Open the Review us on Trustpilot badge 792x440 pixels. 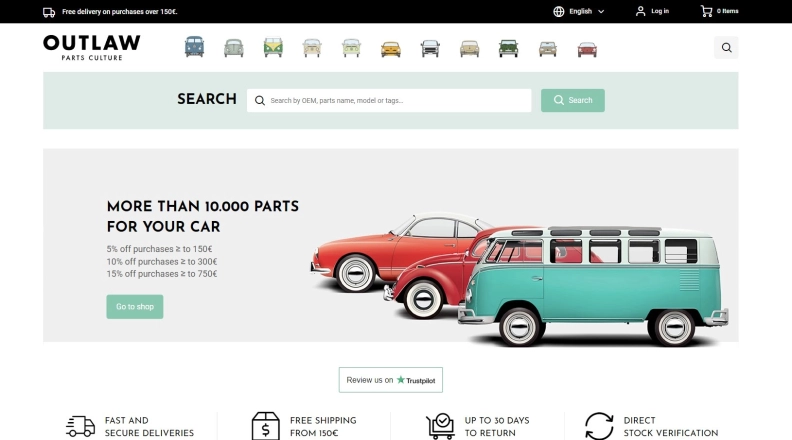[390, 380]
